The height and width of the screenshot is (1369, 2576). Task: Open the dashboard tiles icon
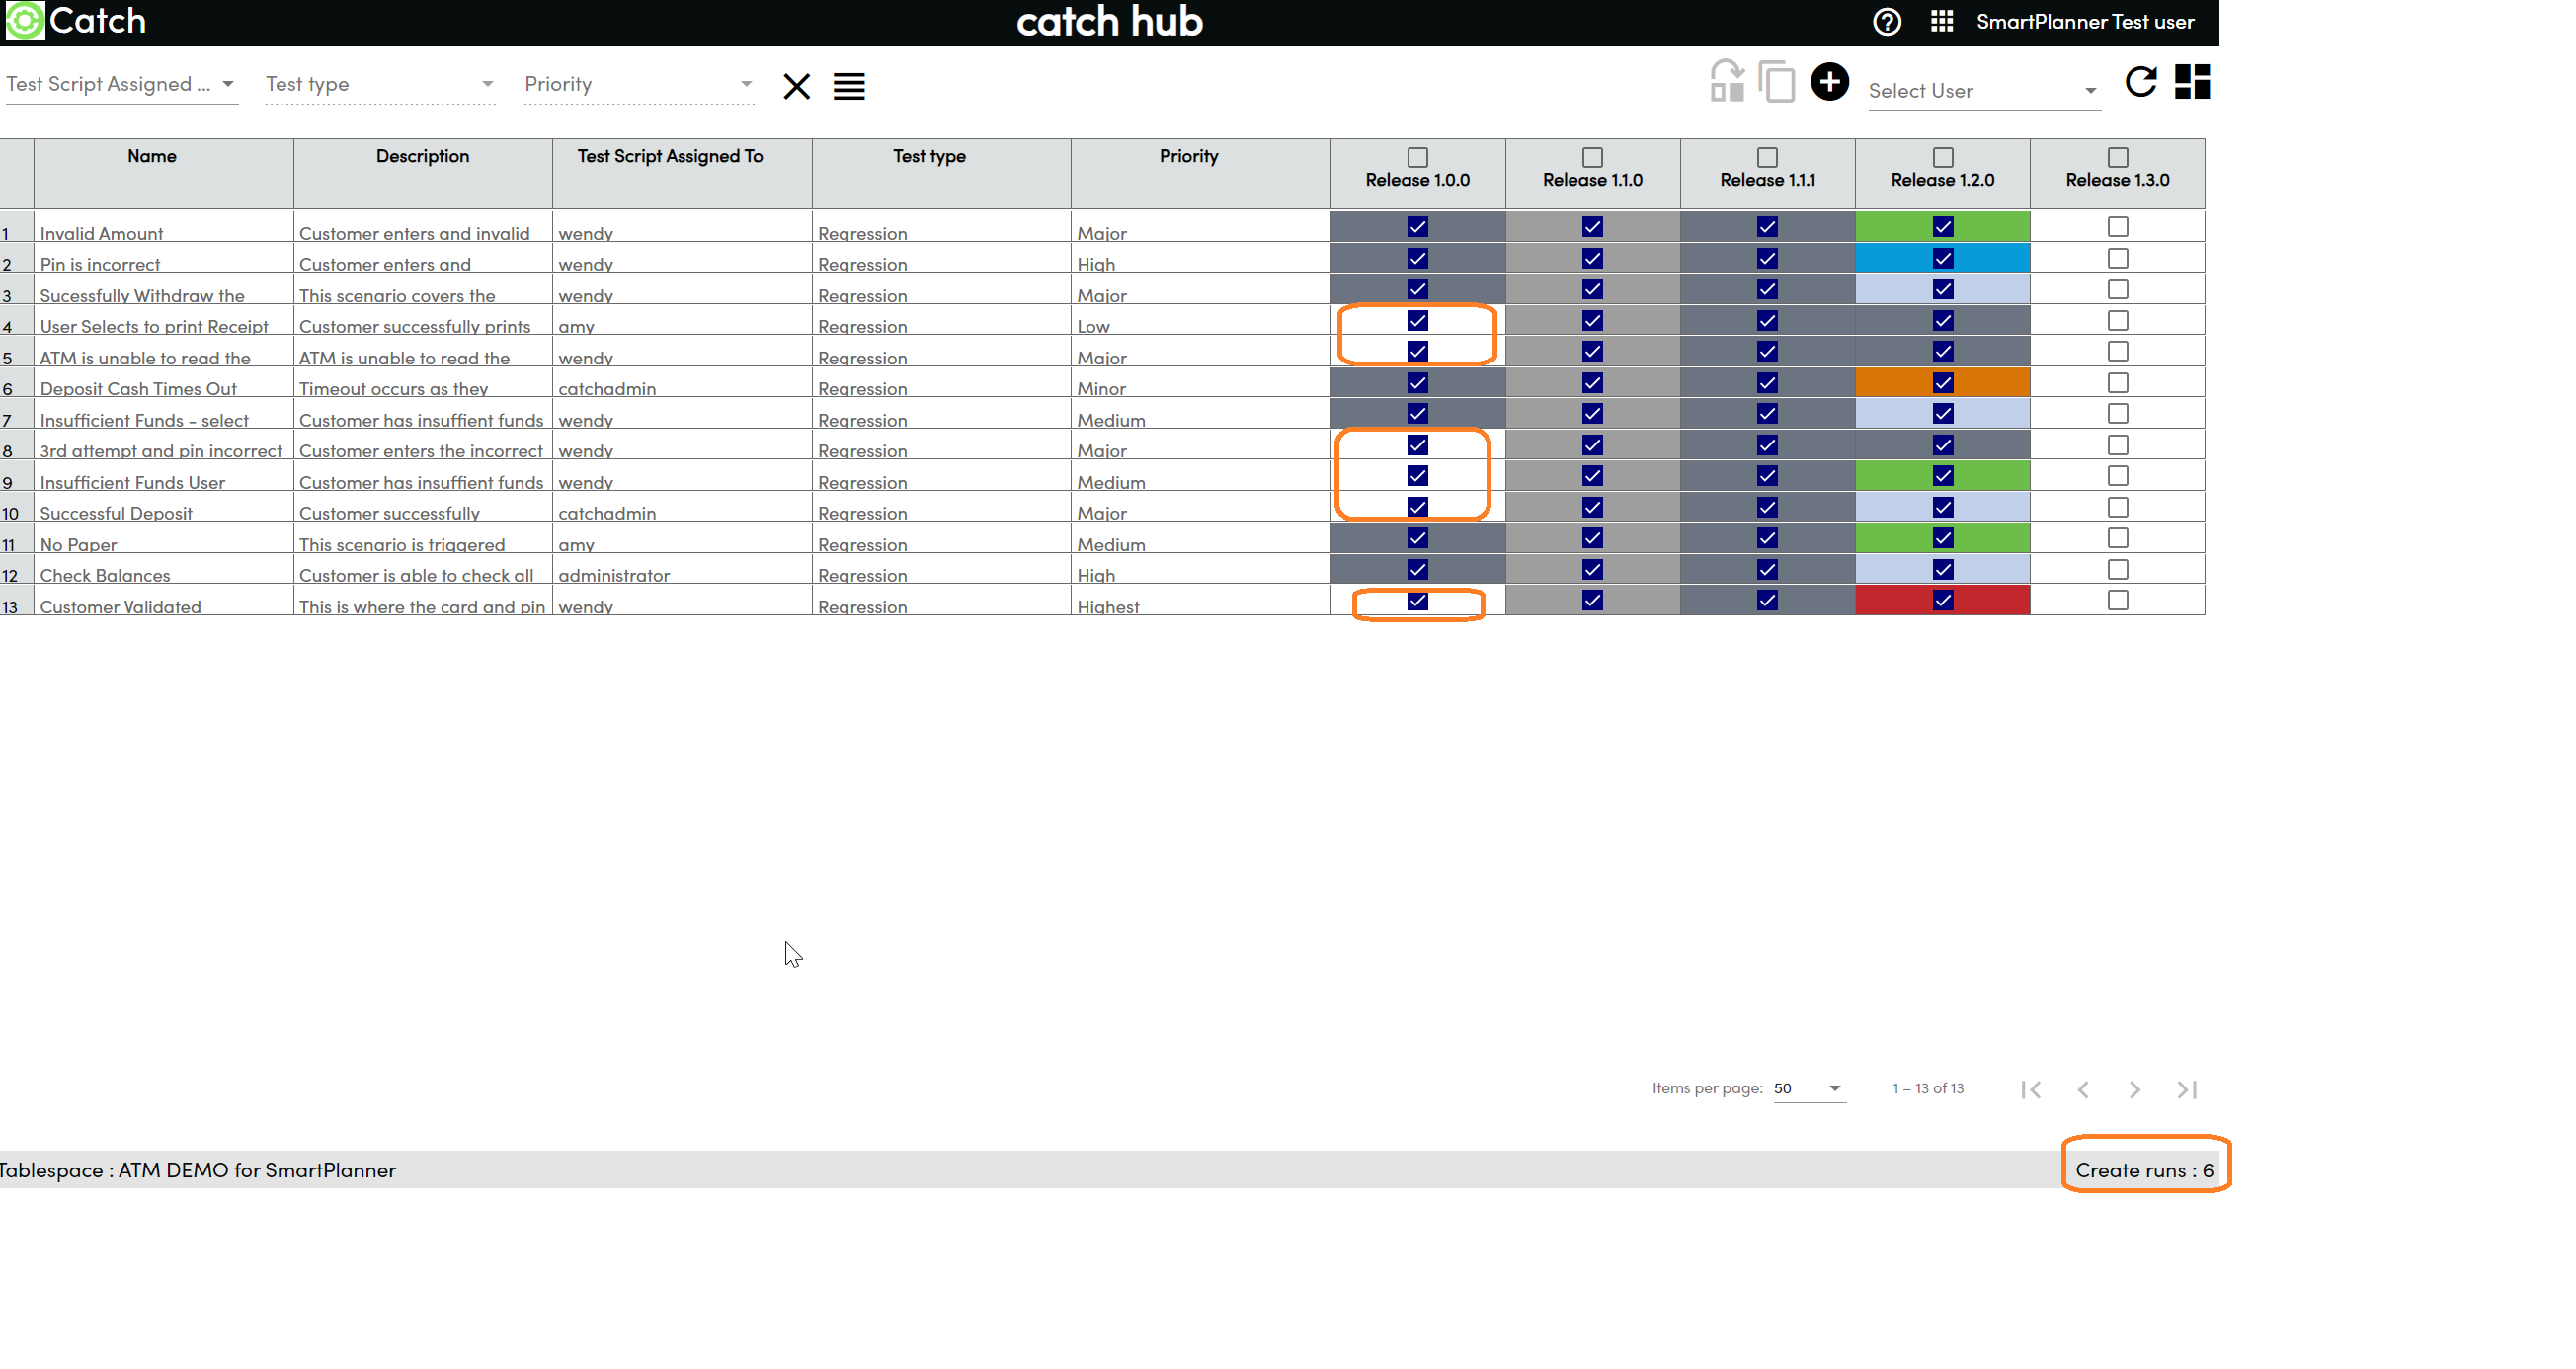2192,82
